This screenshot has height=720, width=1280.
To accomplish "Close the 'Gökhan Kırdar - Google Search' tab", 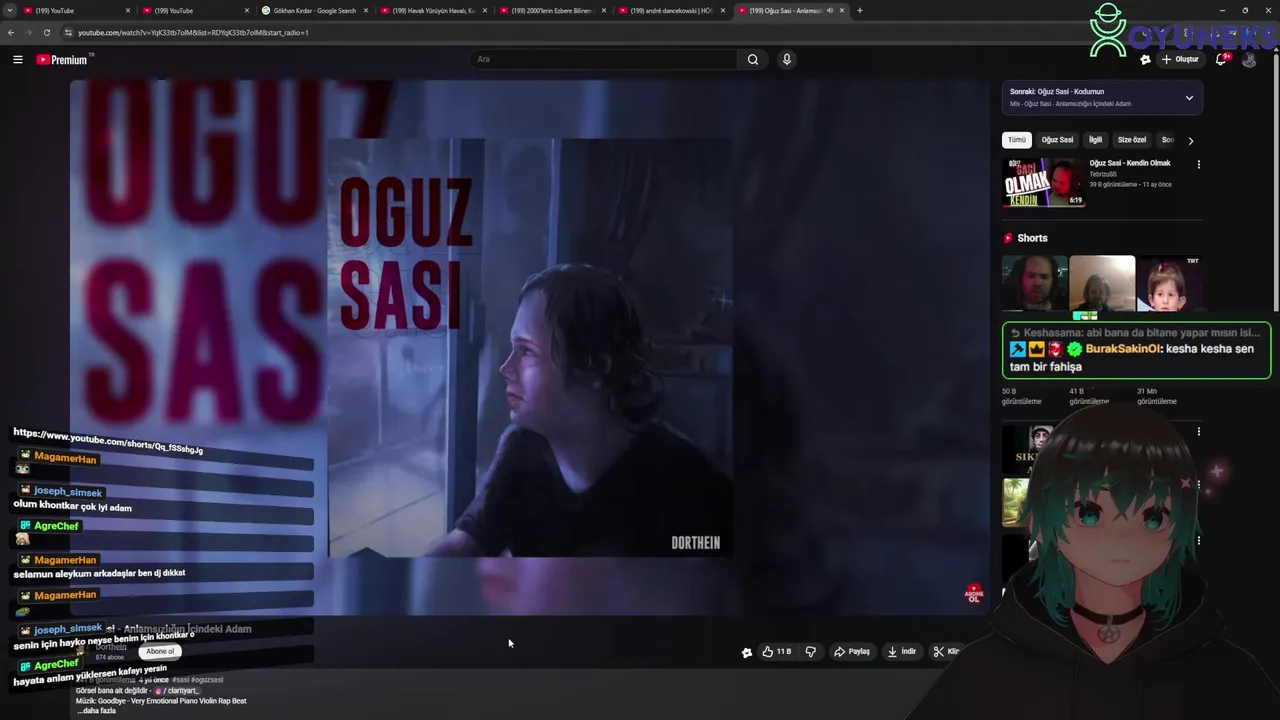I will point(366,10).
